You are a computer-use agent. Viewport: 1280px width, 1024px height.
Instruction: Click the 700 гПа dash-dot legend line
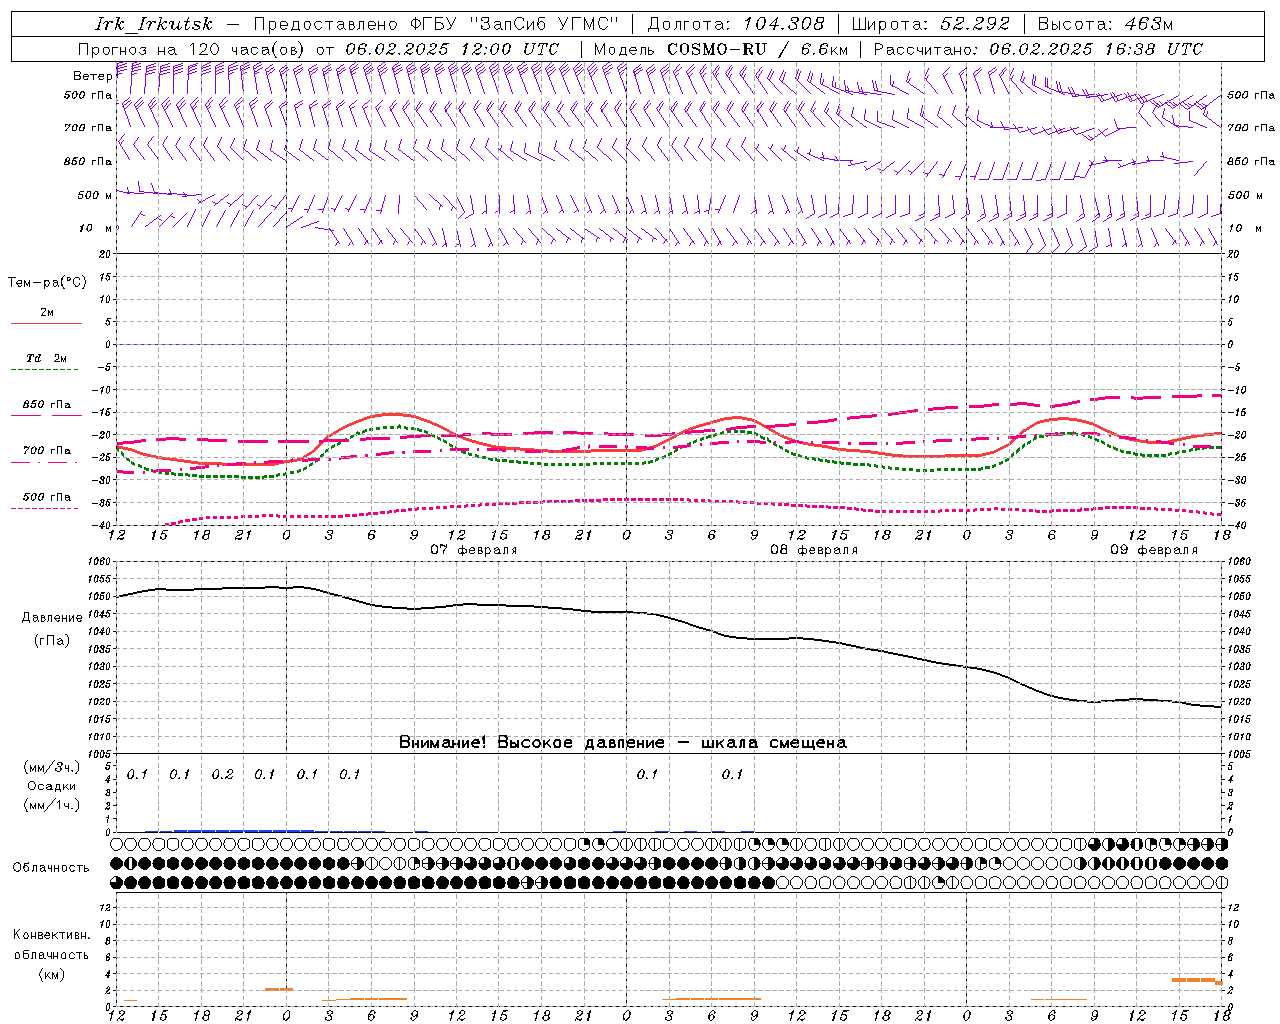[x=46, y=461]
